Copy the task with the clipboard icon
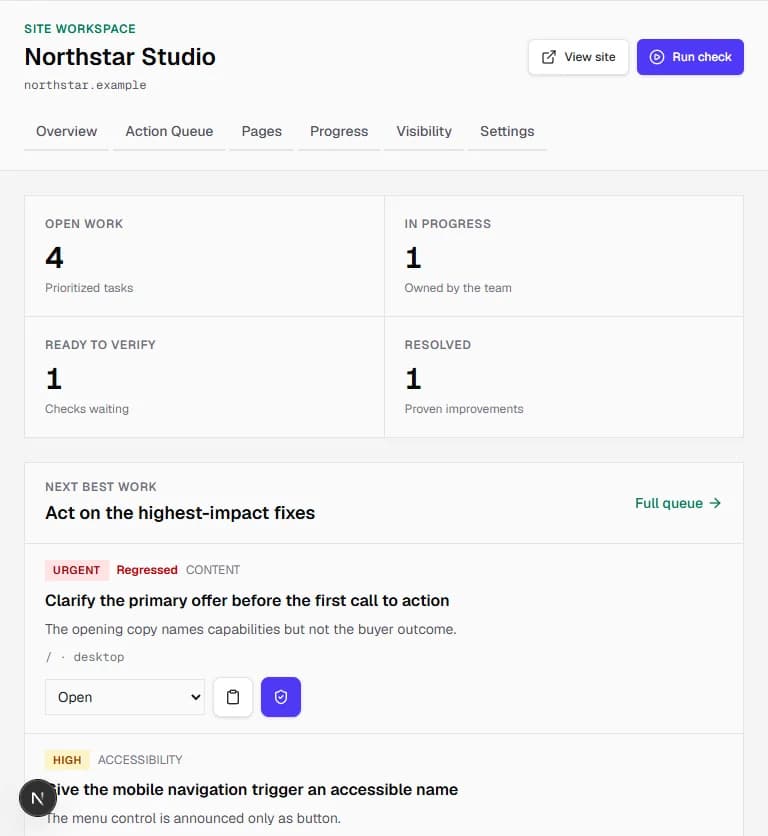 (233, 697)
